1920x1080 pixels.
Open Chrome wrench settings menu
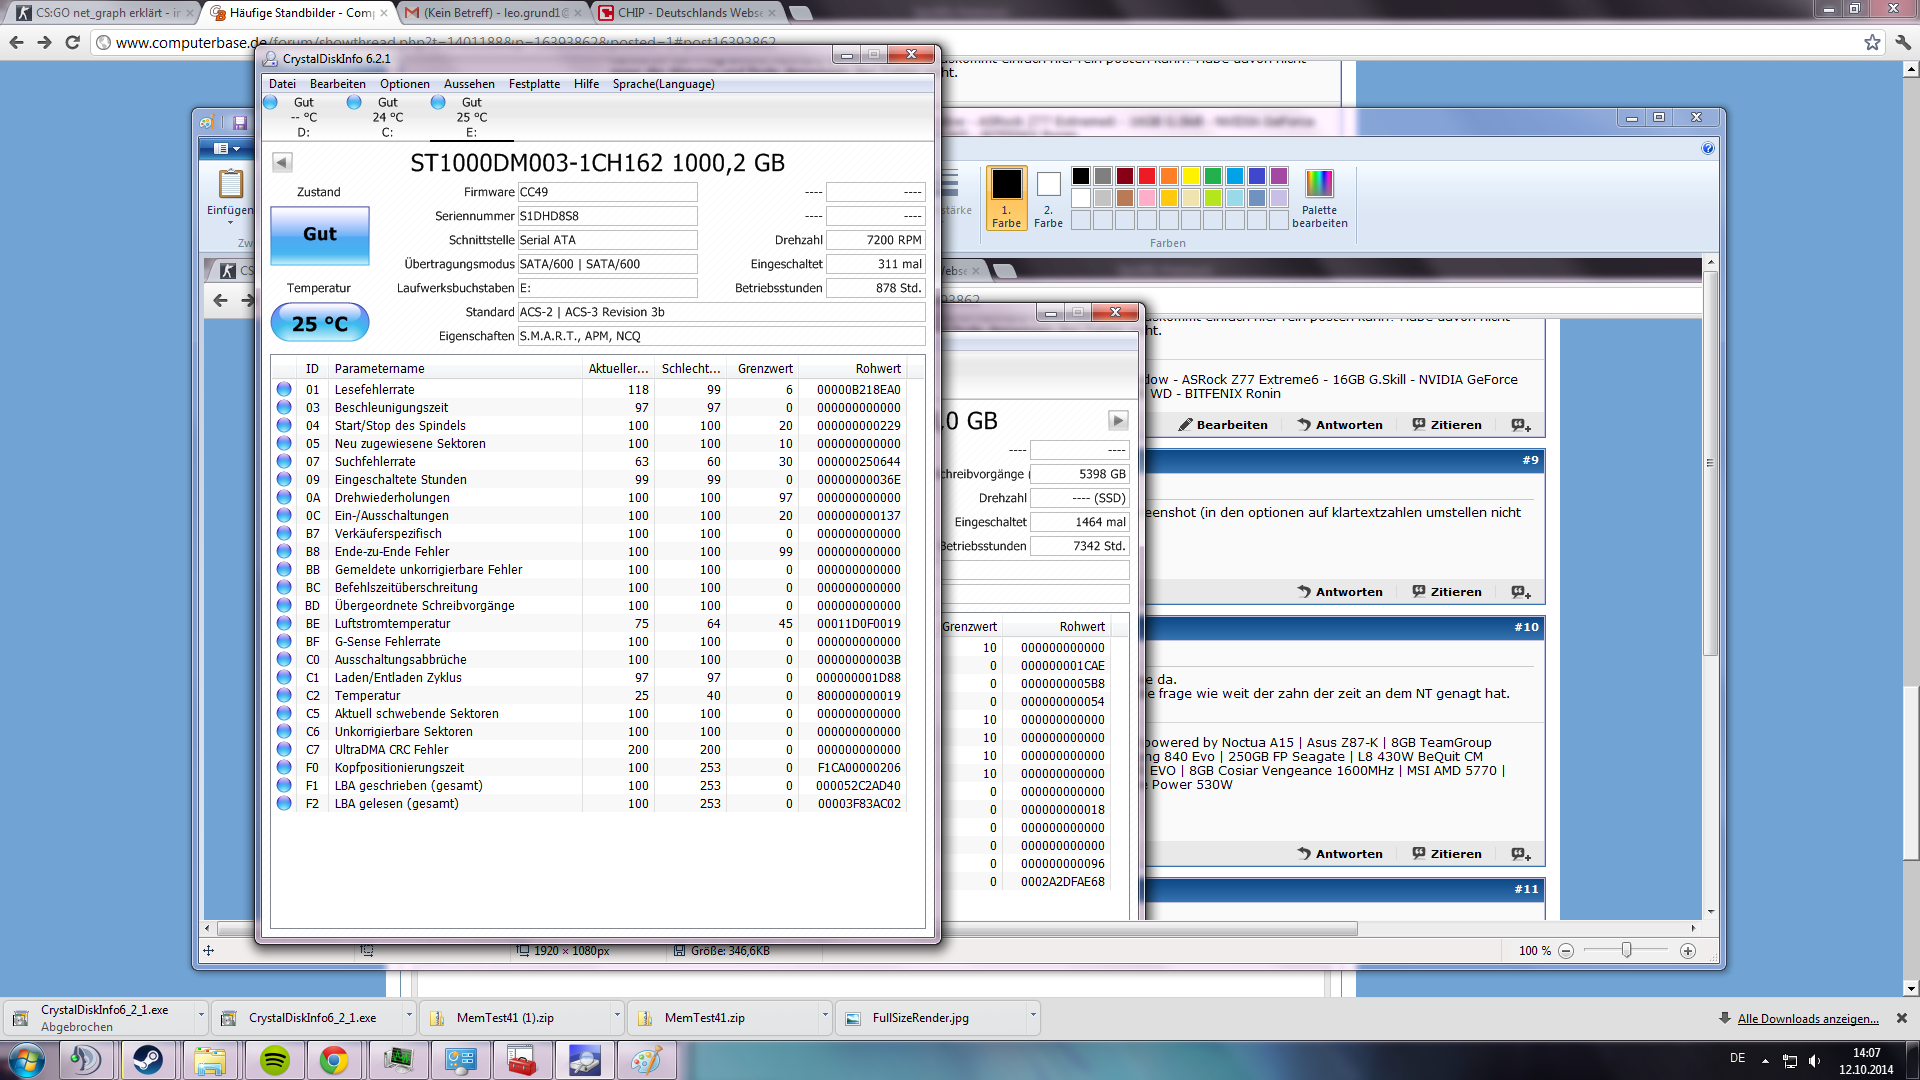point(1903,42)
